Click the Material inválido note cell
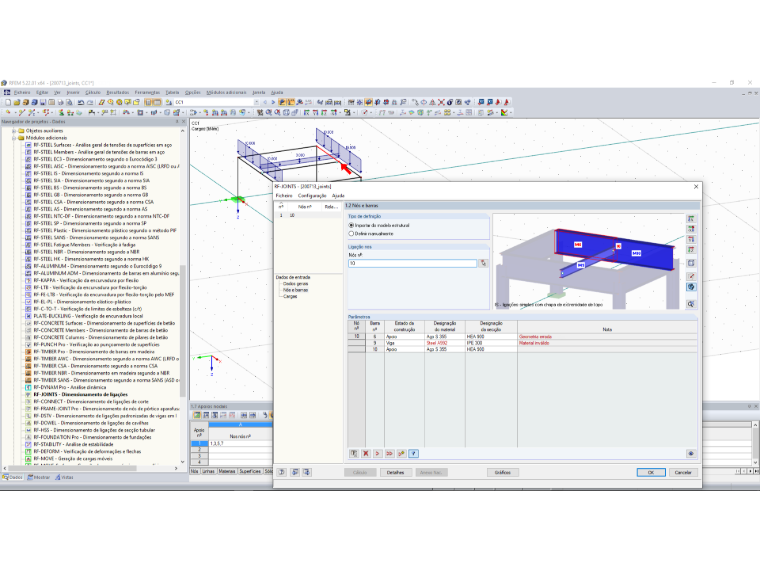The height and width of the screenshot is (570, 760). (x=607, y=343)
